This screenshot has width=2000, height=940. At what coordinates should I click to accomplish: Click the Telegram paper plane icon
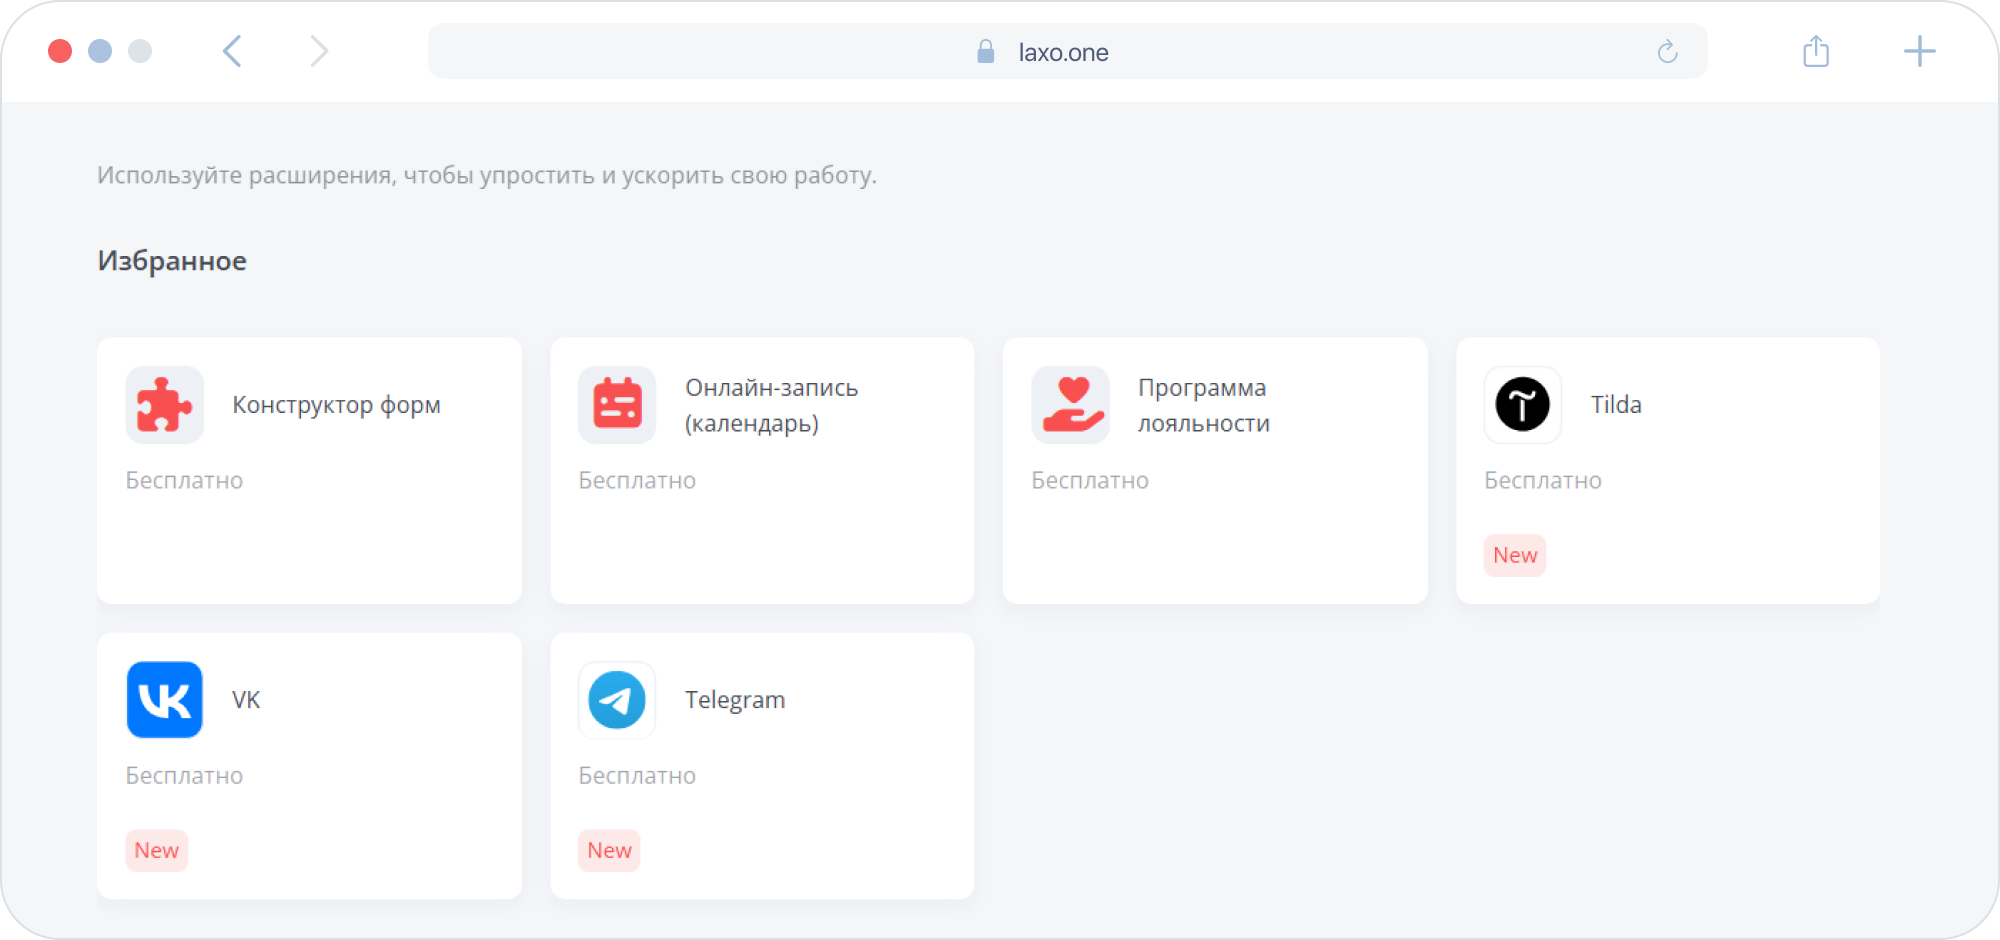pos(617,700)
